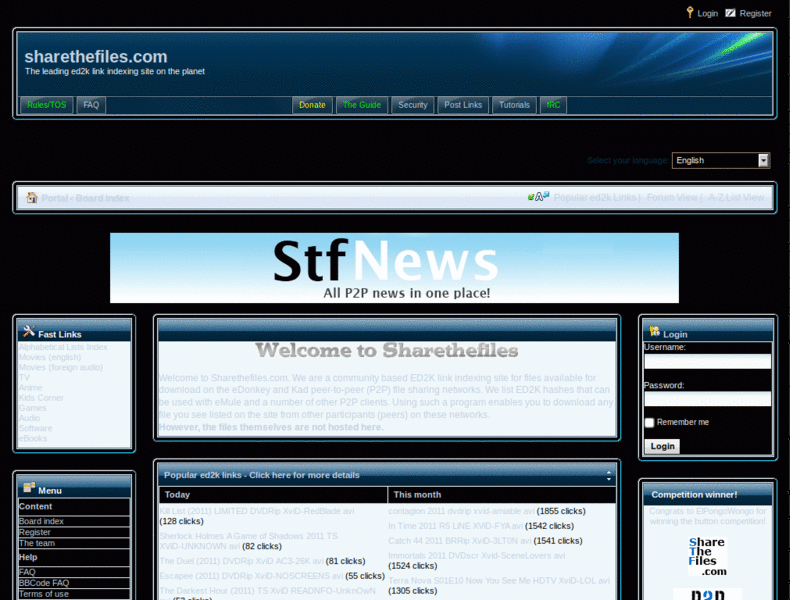The width and height of the screenshot is (800, 600).
Task: Click the home icon in breadcrumb bar
Action: click(32, 197)
